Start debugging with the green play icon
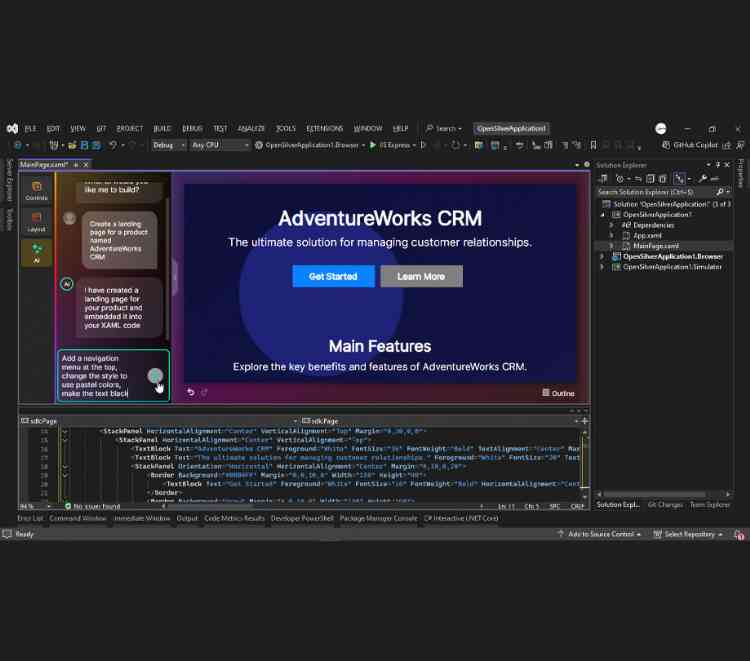The height and width of the screenshot is (661, 750). 373,145
